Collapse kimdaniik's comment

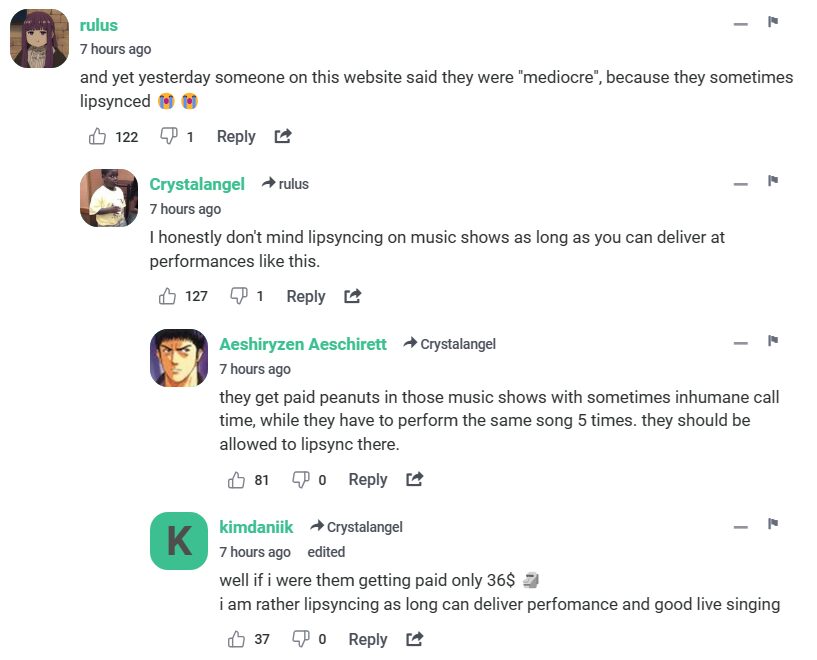[741, 527]
